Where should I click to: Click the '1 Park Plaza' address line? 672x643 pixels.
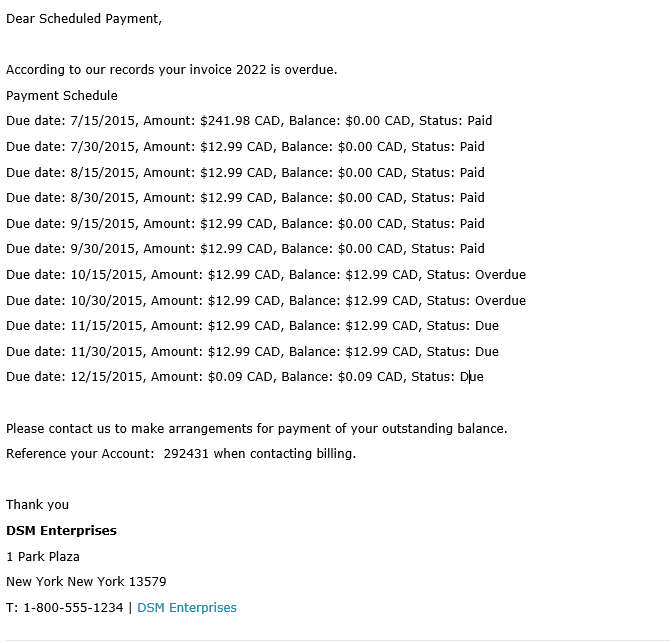tap(43, 556)
